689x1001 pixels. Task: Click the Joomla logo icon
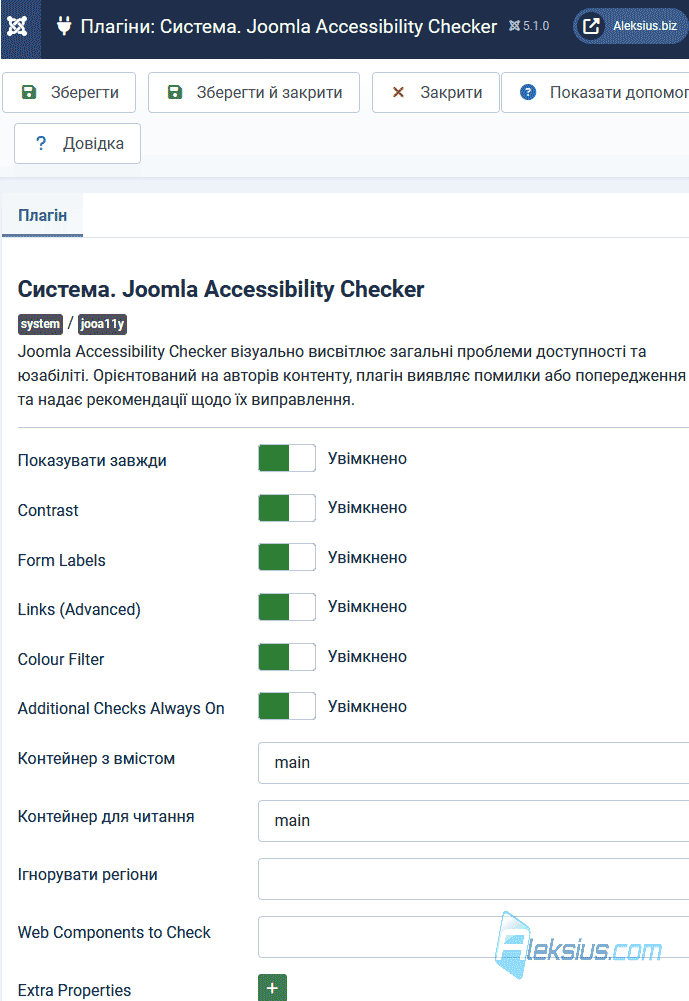pyautogui.click(x=17, y=26)
